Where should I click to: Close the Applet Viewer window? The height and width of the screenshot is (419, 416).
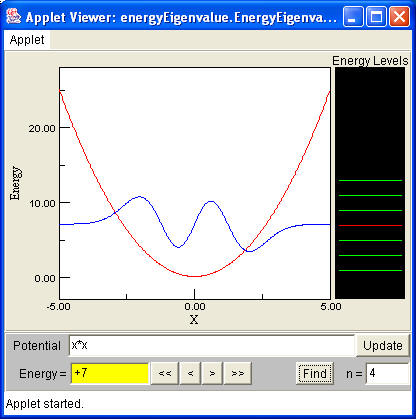coord(399,16)
